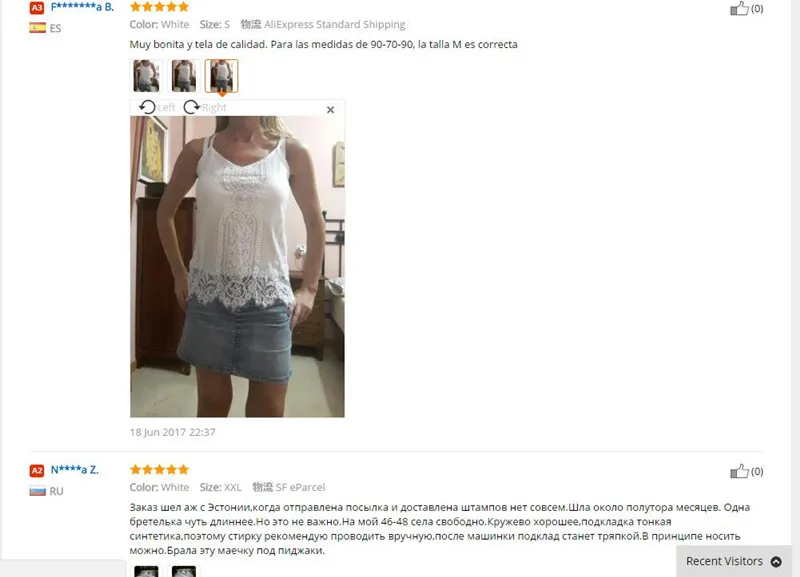Screen dimensions: 800x577
Task: Click the five-star rating on the Spanish review
Action: coord(159,7)
